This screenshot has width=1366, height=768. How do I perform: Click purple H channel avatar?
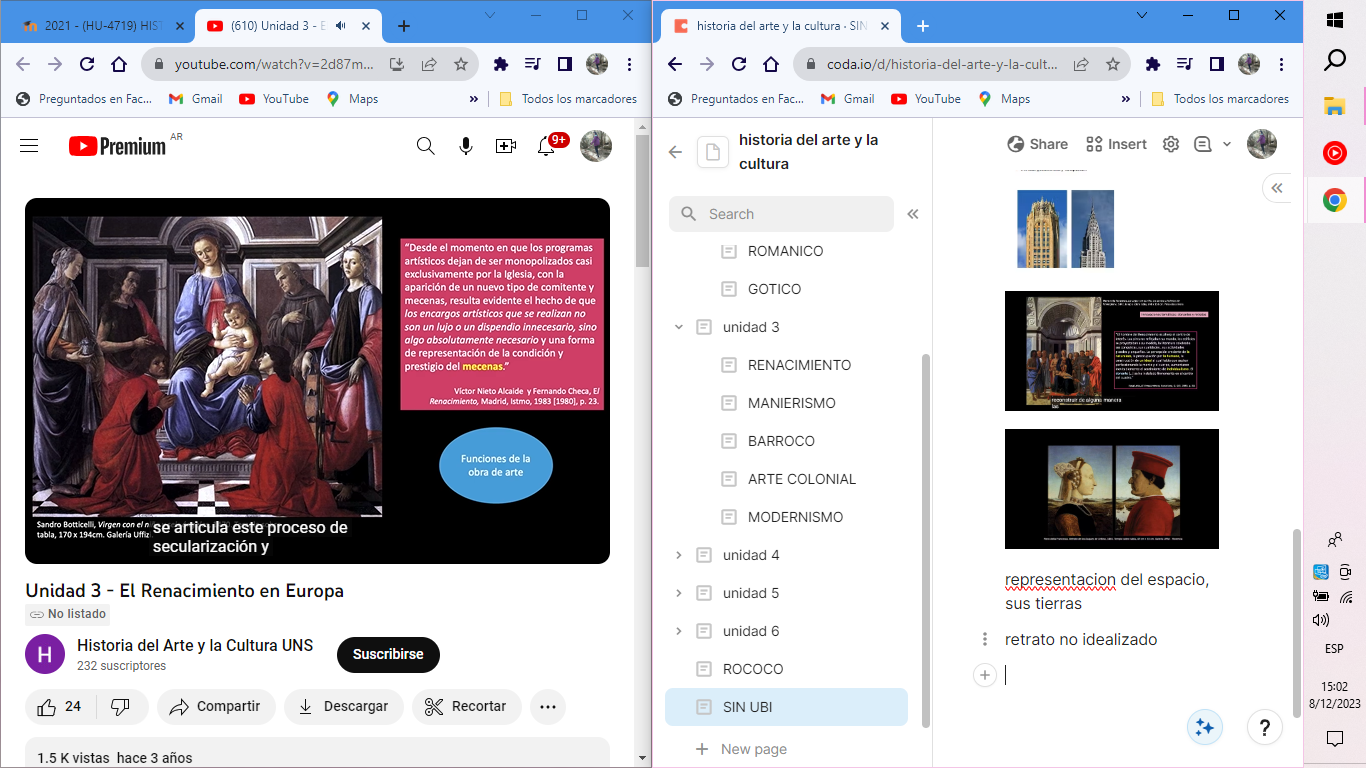click(x=45, y=654)
